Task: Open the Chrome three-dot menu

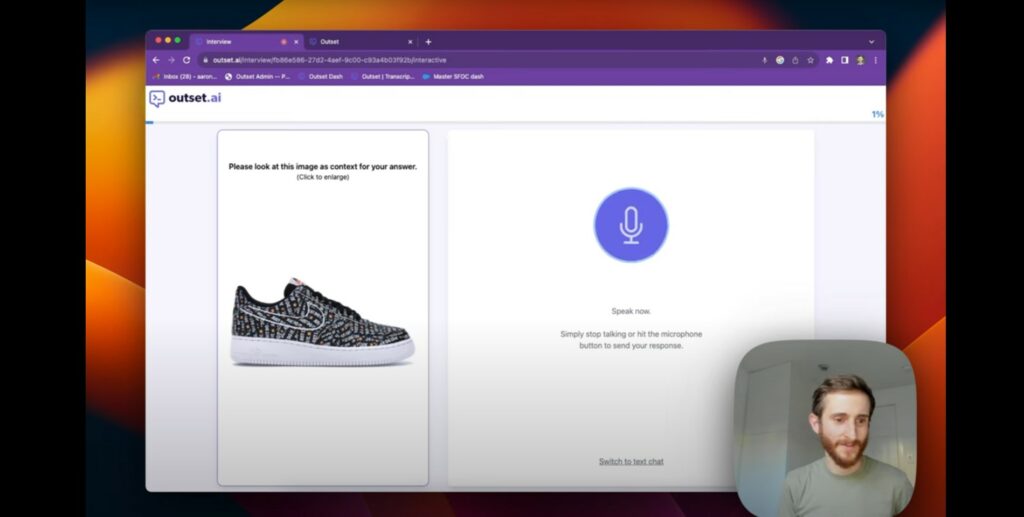Action: coord(876,60)
